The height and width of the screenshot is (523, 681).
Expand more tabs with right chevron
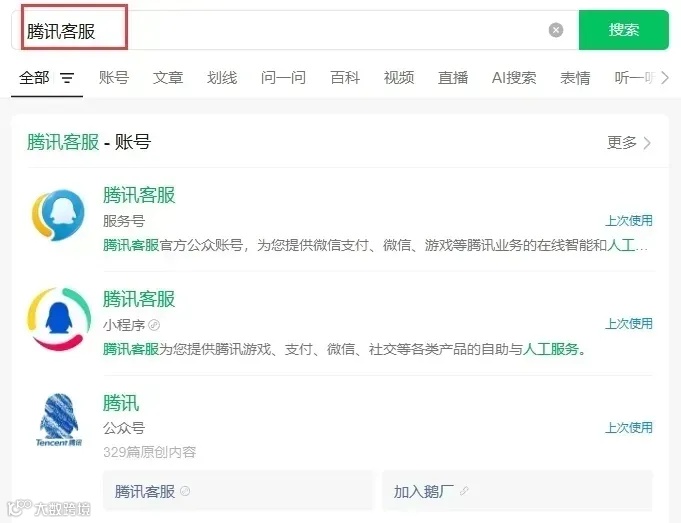pyautogui.click(x=665, y=78)
